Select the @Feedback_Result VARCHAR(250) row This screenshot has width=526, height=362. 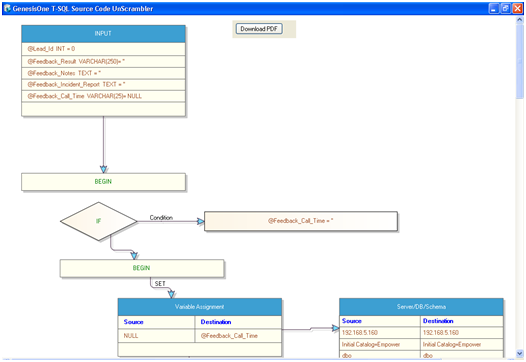pyautogui.click(x=103, y=61)
